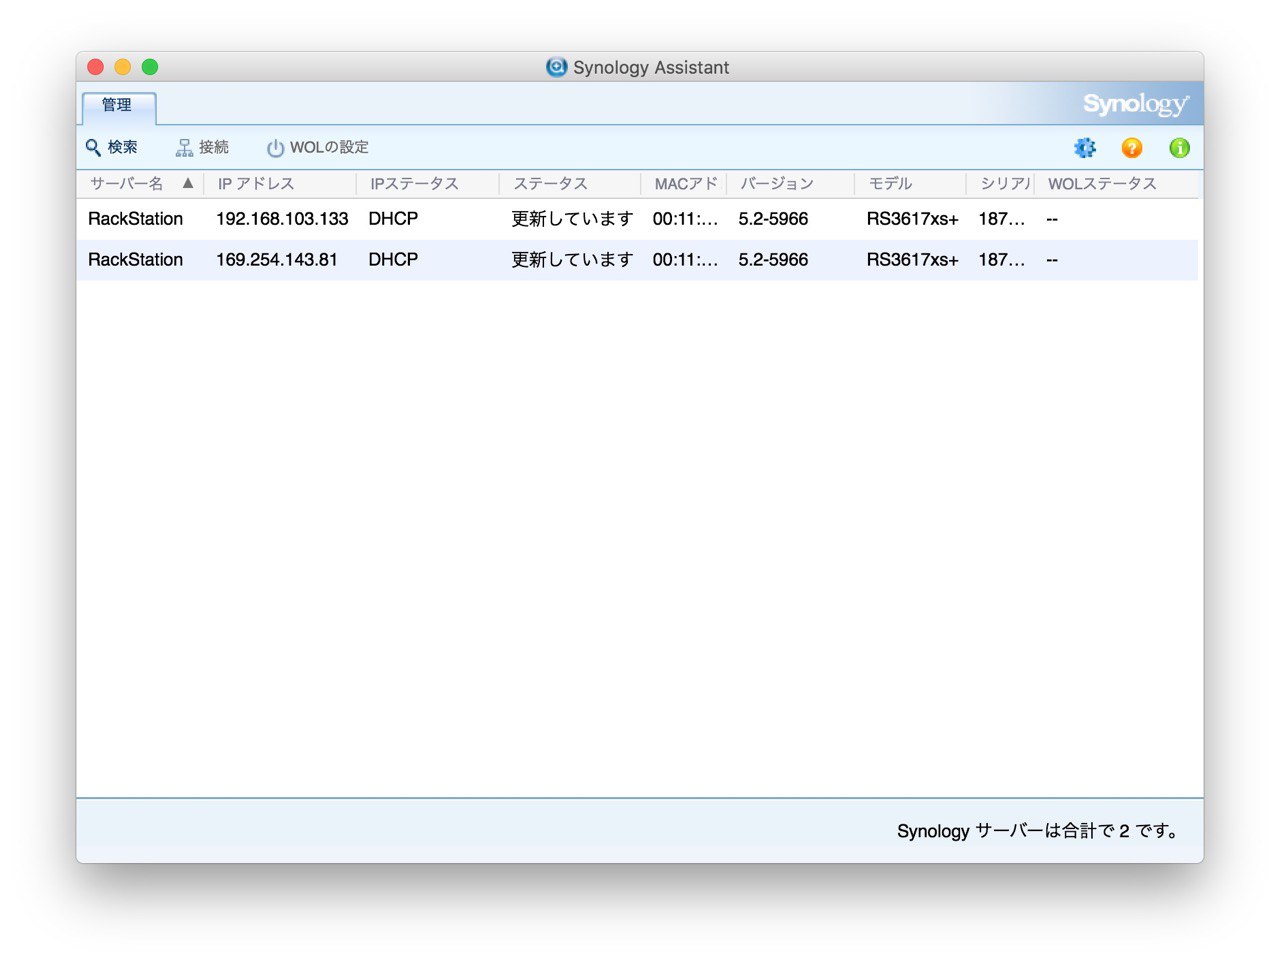Select the server with IP 192.168.103.133
Image resolution: width=1280 pixels, height=964 pixels.
(x=637, y=219)
